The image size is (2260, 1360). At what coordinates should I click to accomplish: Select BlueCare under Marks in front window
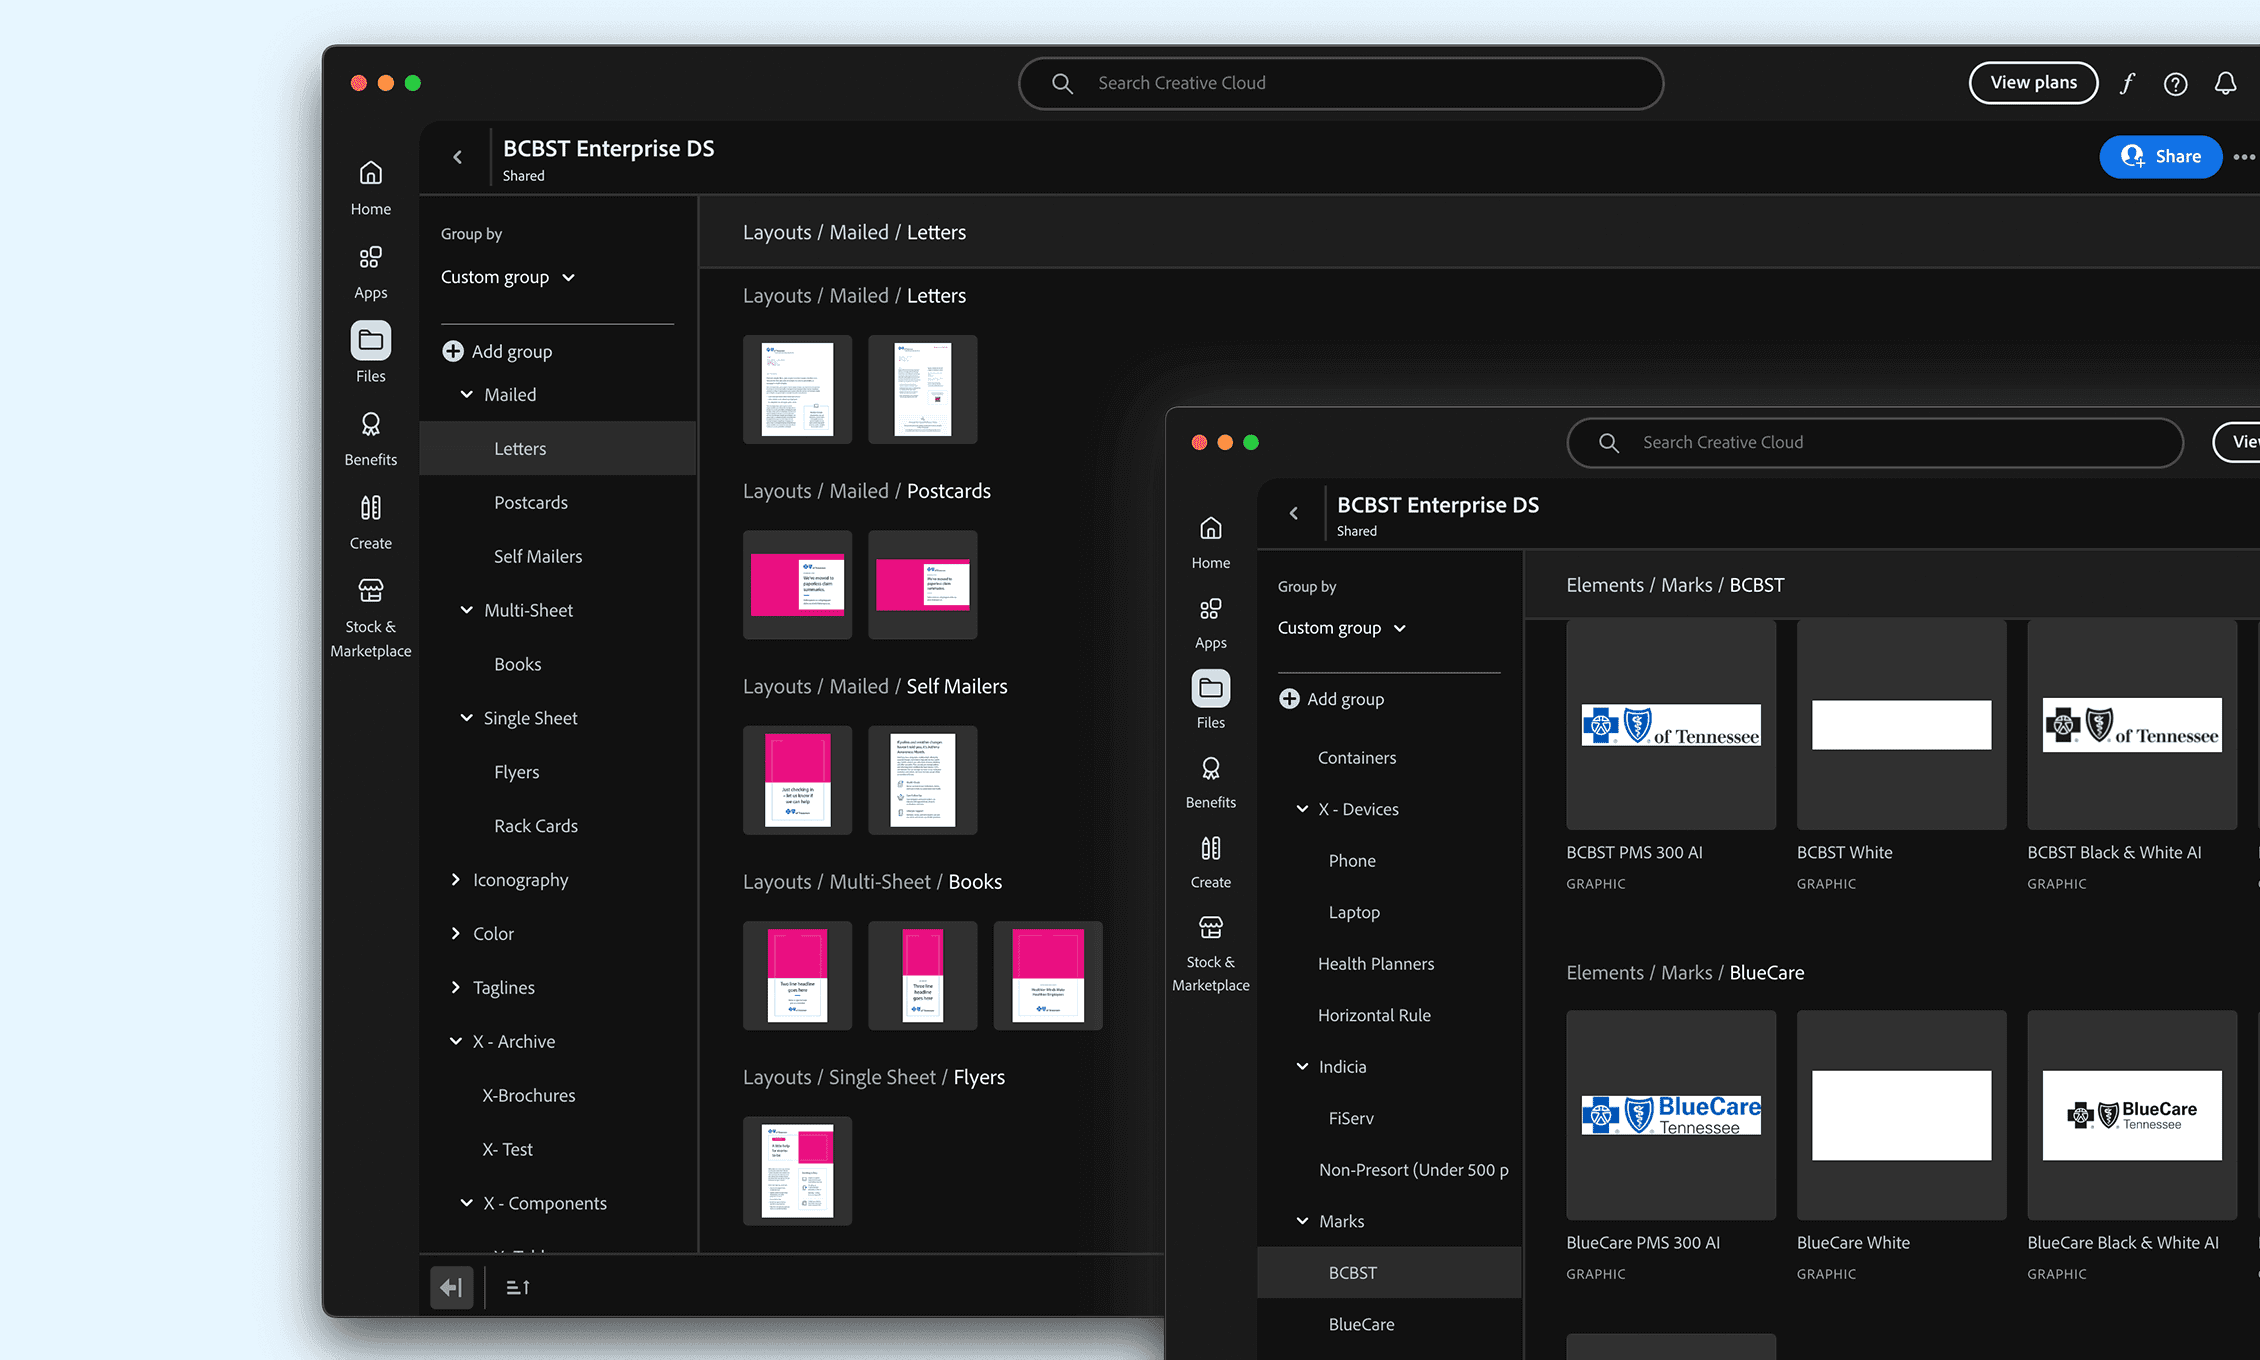[1361, 1324]
